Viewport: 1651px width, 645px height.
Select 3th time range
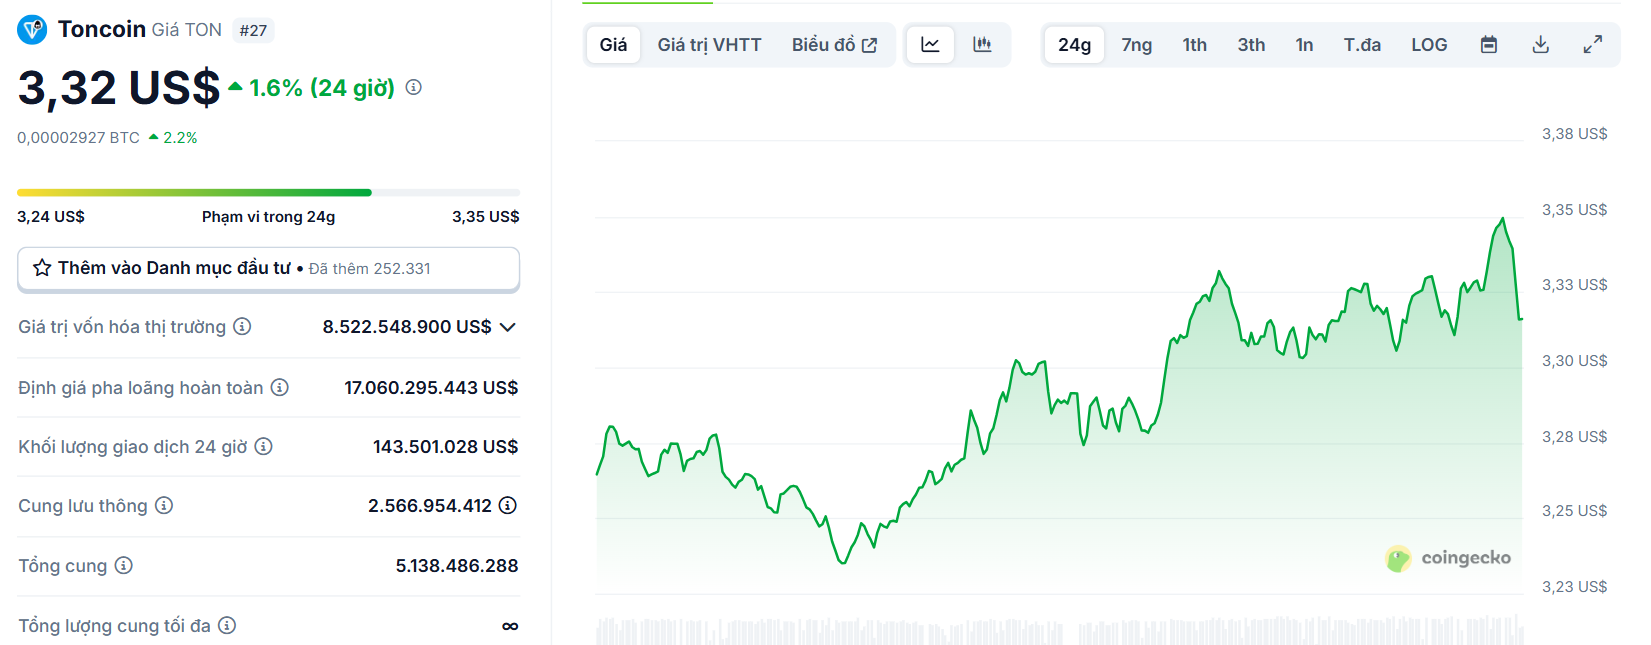[1251, 45]
